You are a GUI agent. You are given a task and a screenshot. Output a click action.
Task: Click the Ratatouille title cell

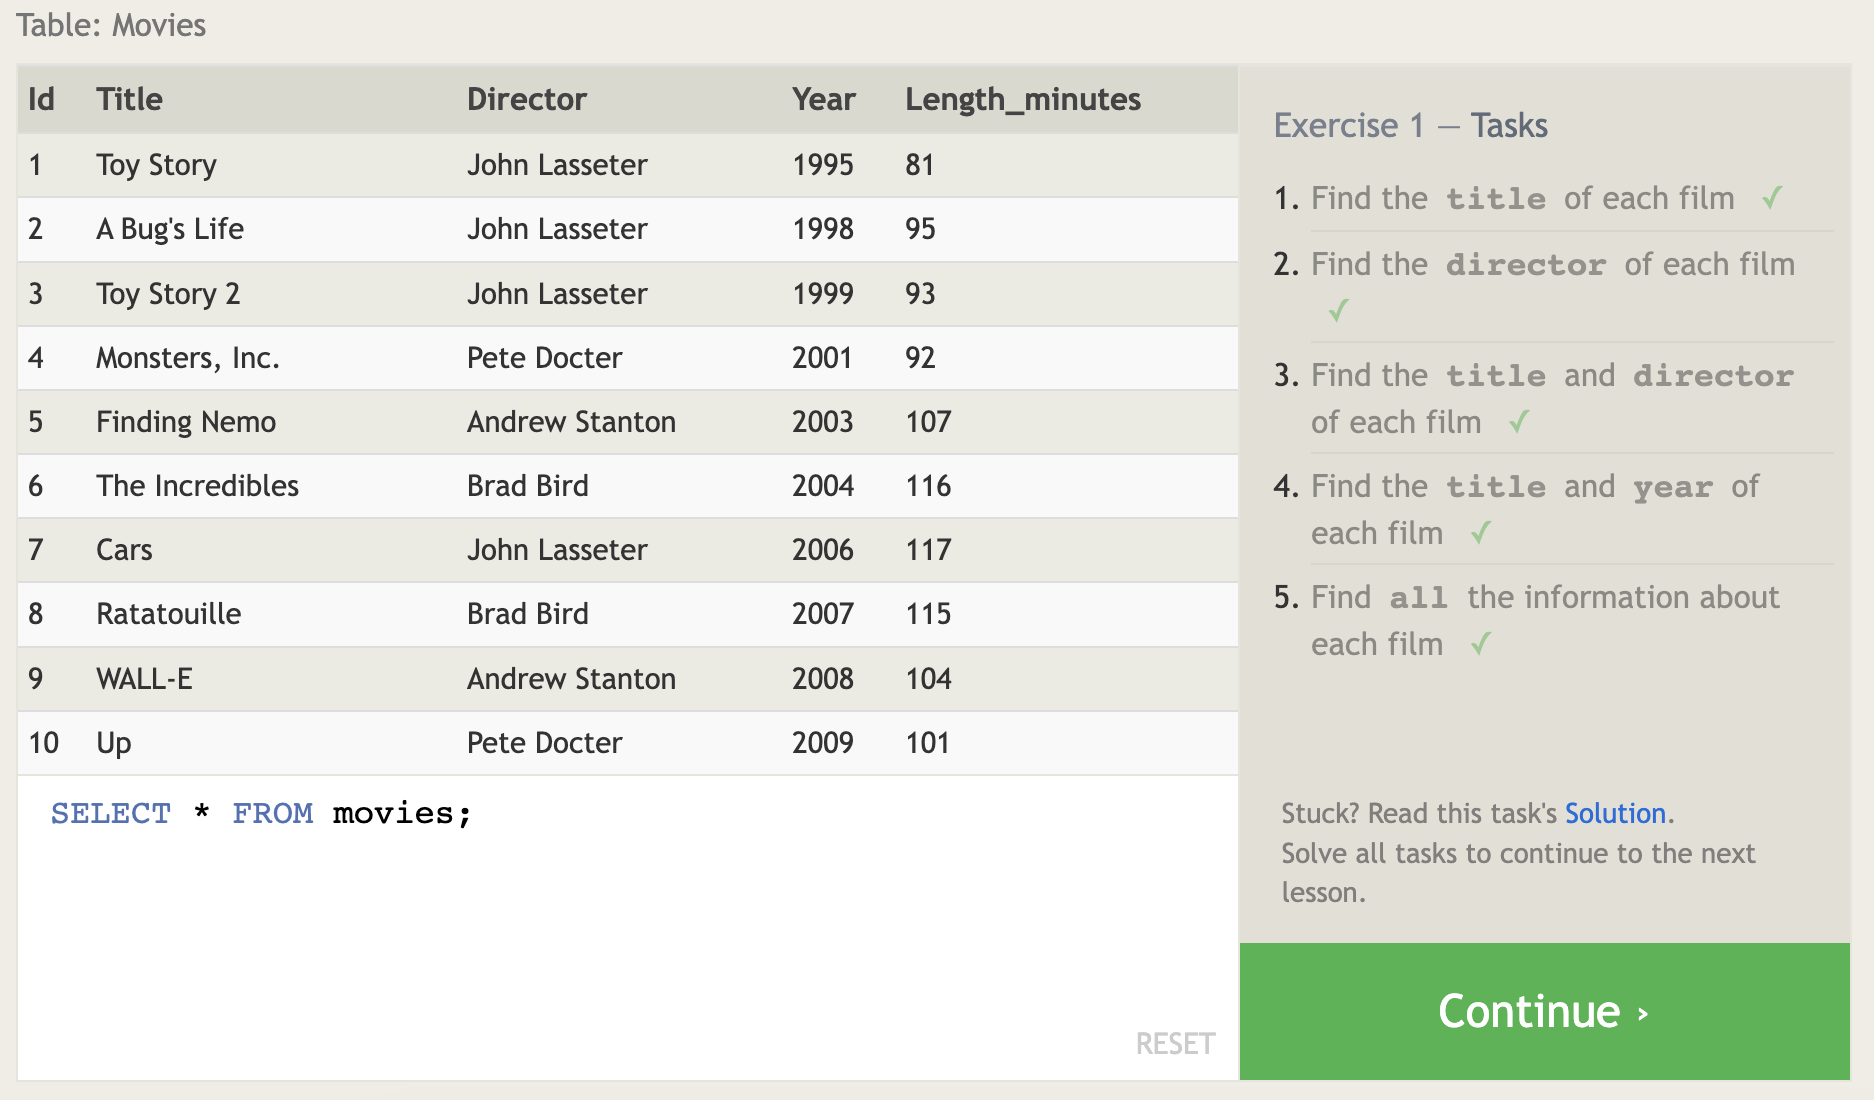pos(168,614)
